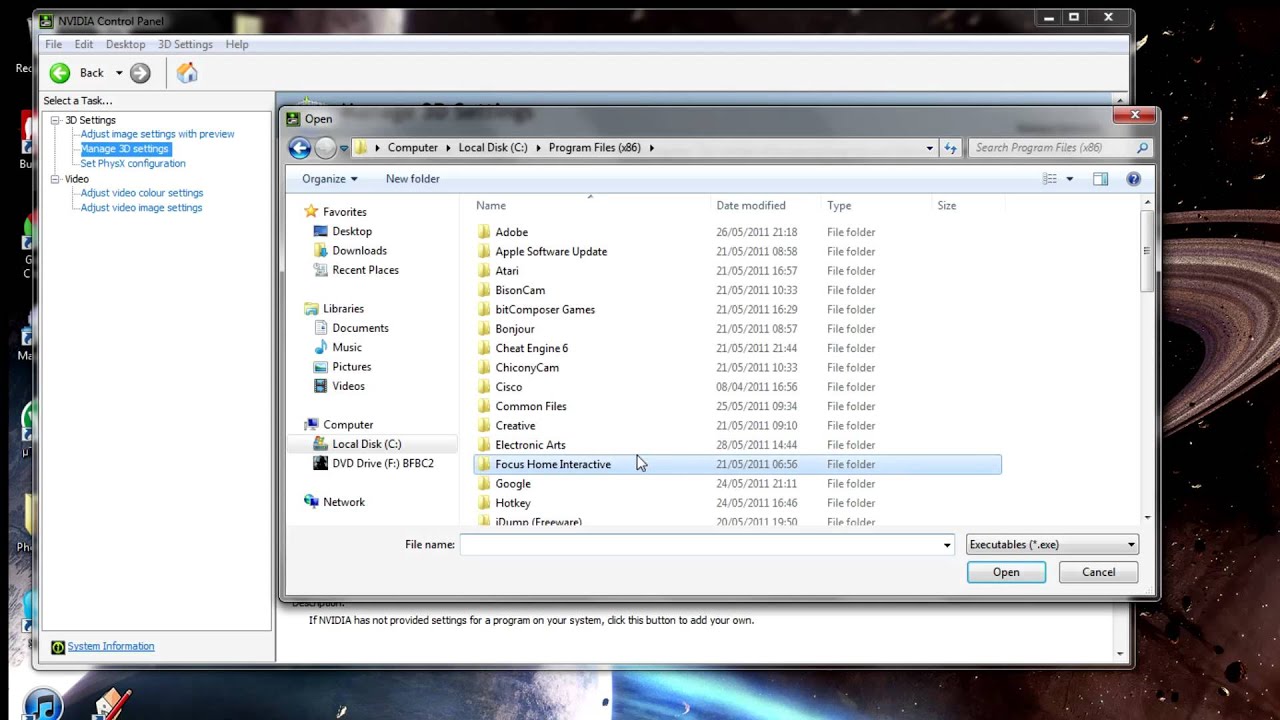Select the Google folder
Screen dimensions: 1280x720
(x=513, y=484)
